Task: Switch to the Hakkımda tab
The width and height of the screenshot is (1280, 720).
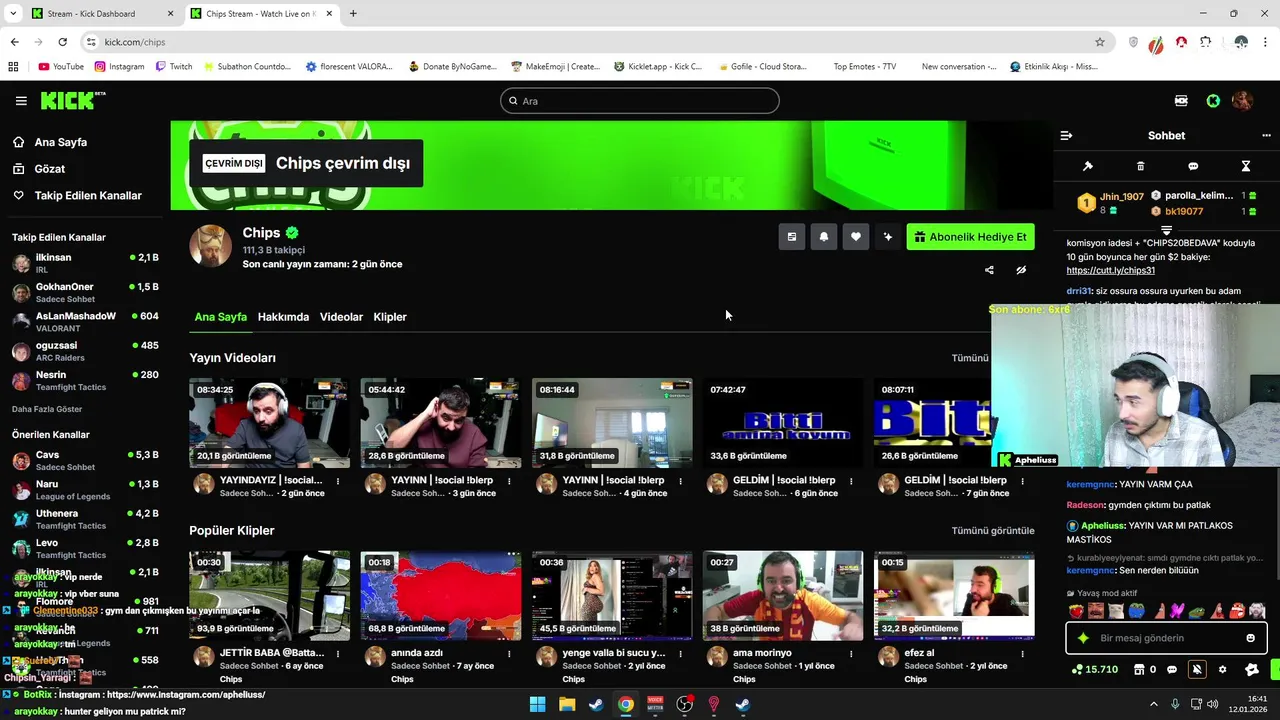Action: (x=283, y=317)
